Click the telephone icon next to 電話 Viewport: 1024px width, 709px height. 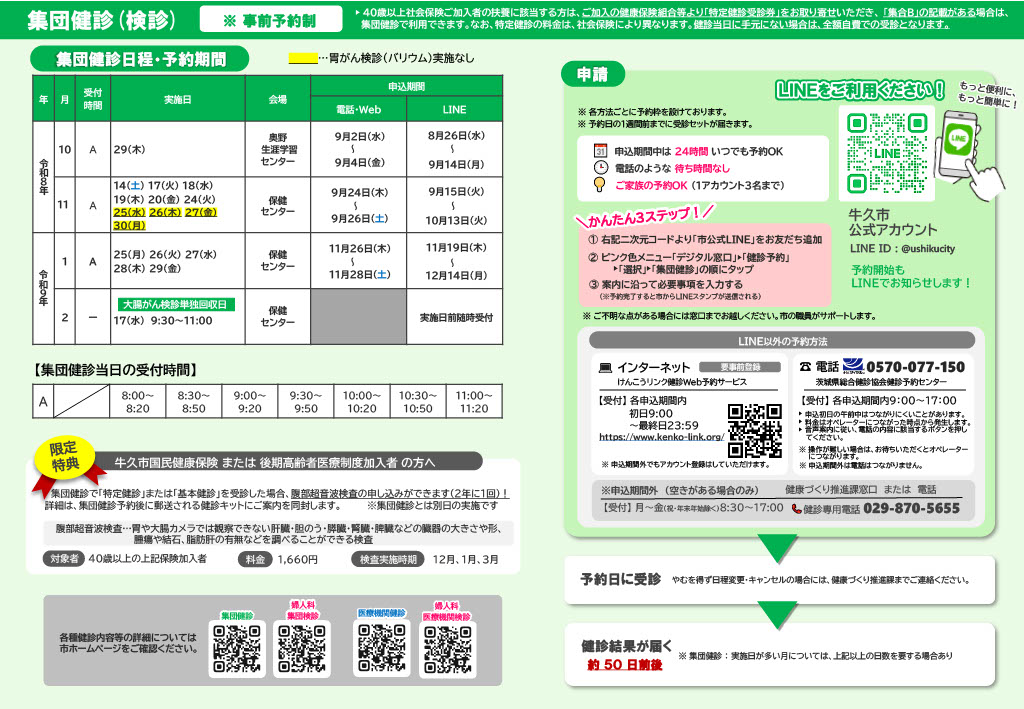[x=805, y=367]
